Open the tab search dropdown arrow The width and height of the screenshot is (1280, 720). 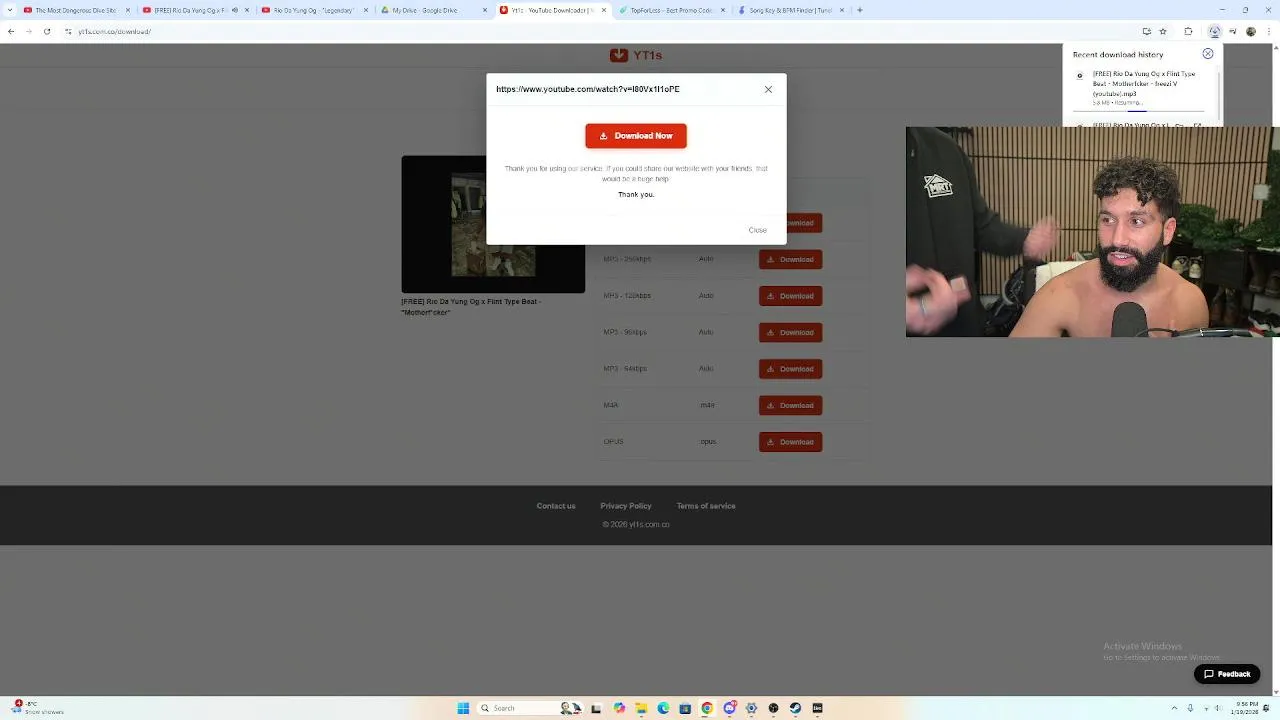8,10
